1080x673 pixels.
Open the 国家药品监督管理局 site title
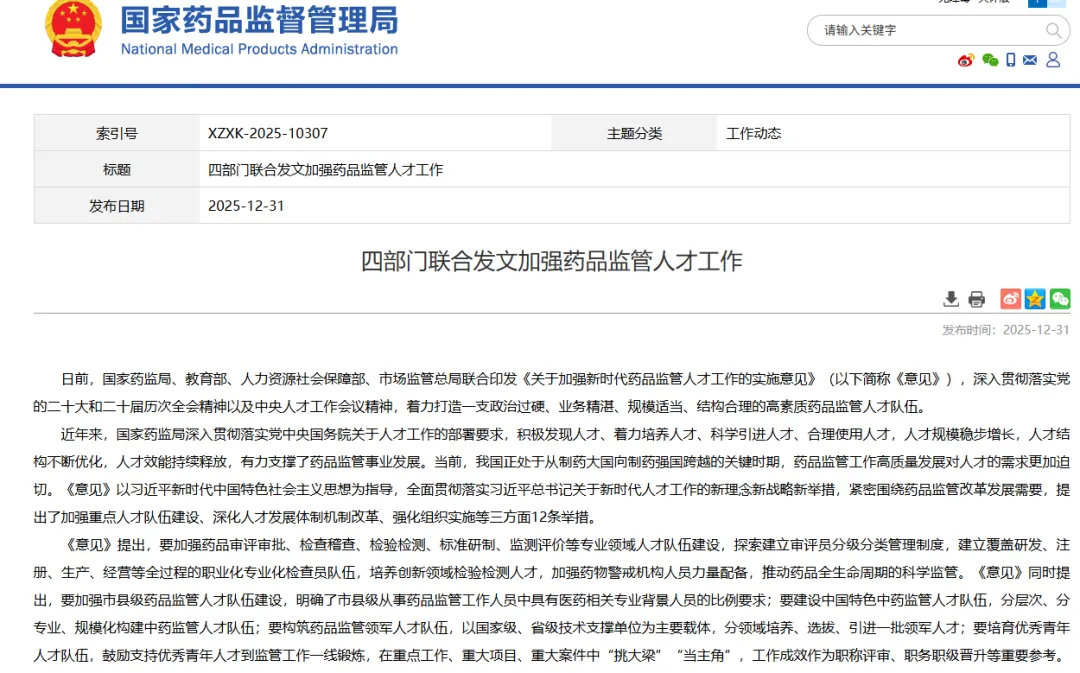(x=260, y=20)
